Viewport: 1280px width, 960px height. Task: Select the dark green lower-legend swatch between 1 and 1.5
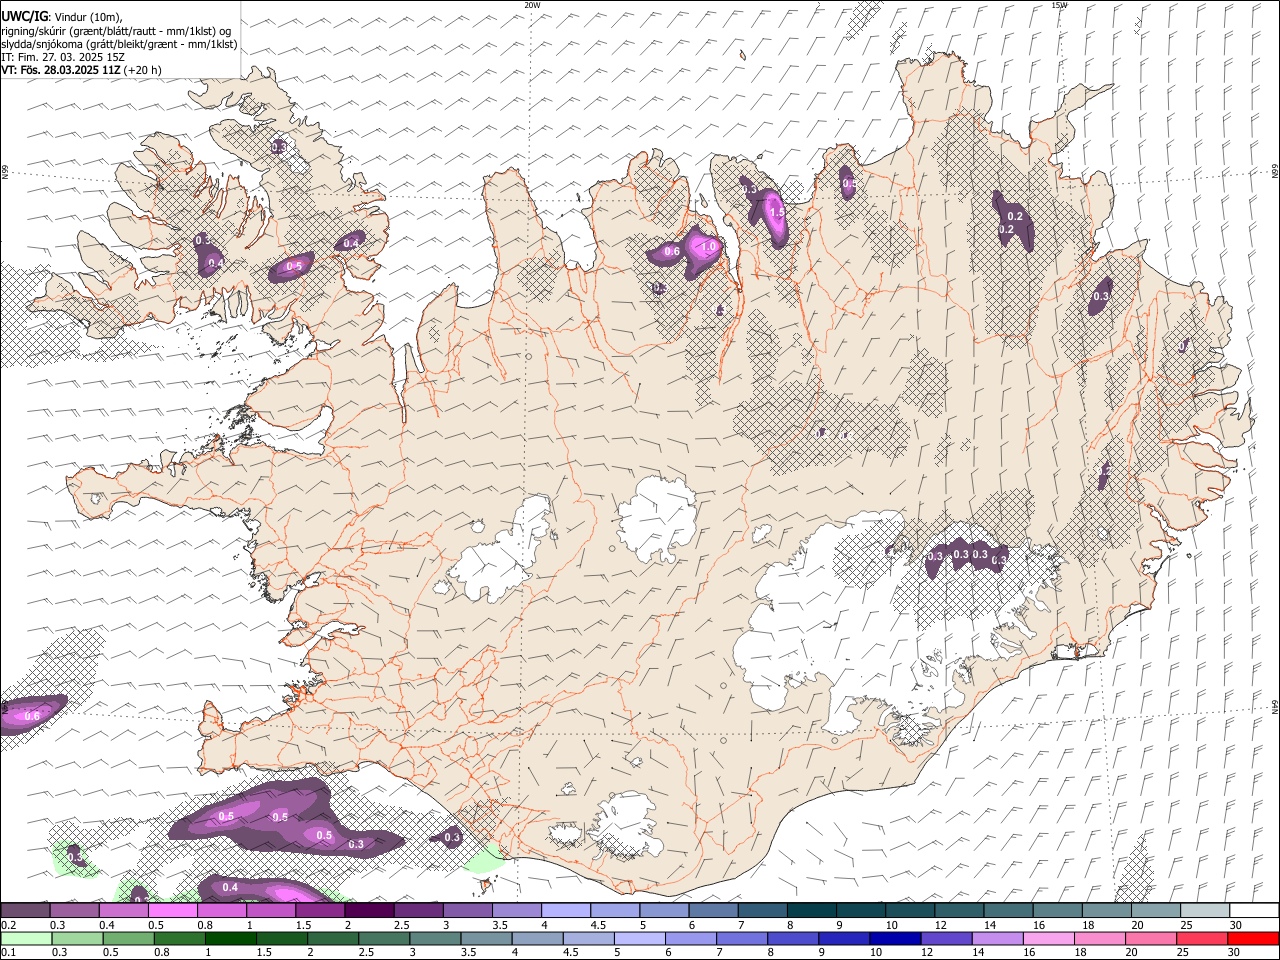(x=231, y=938)
